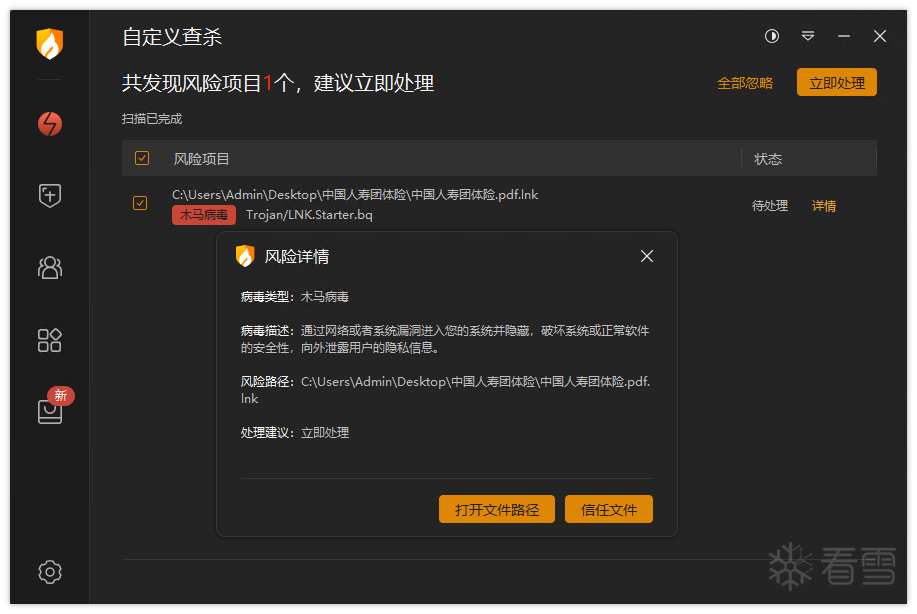The width and height of the screenshot is (917, 614).
Task: Click the 扫描已完成 status text
Action: [152, 119]
